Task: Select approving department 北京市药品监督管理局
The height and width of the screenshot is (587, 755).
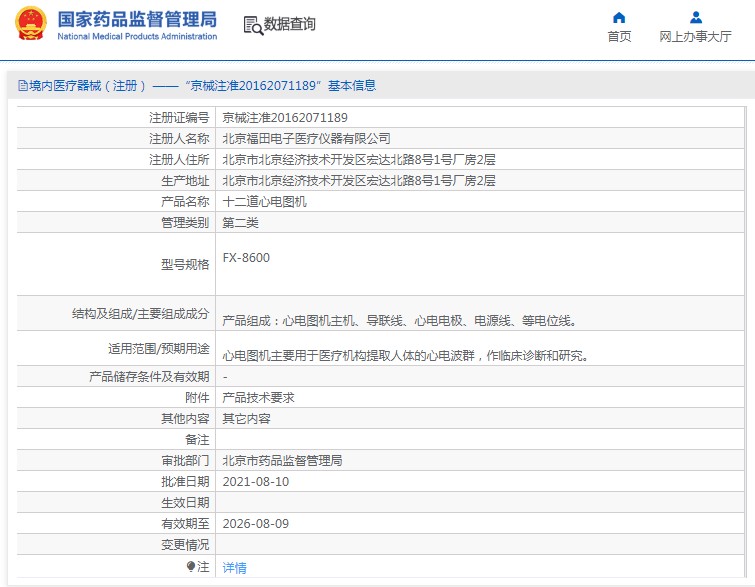Action: pyautogui.click(x=282, y=461)
